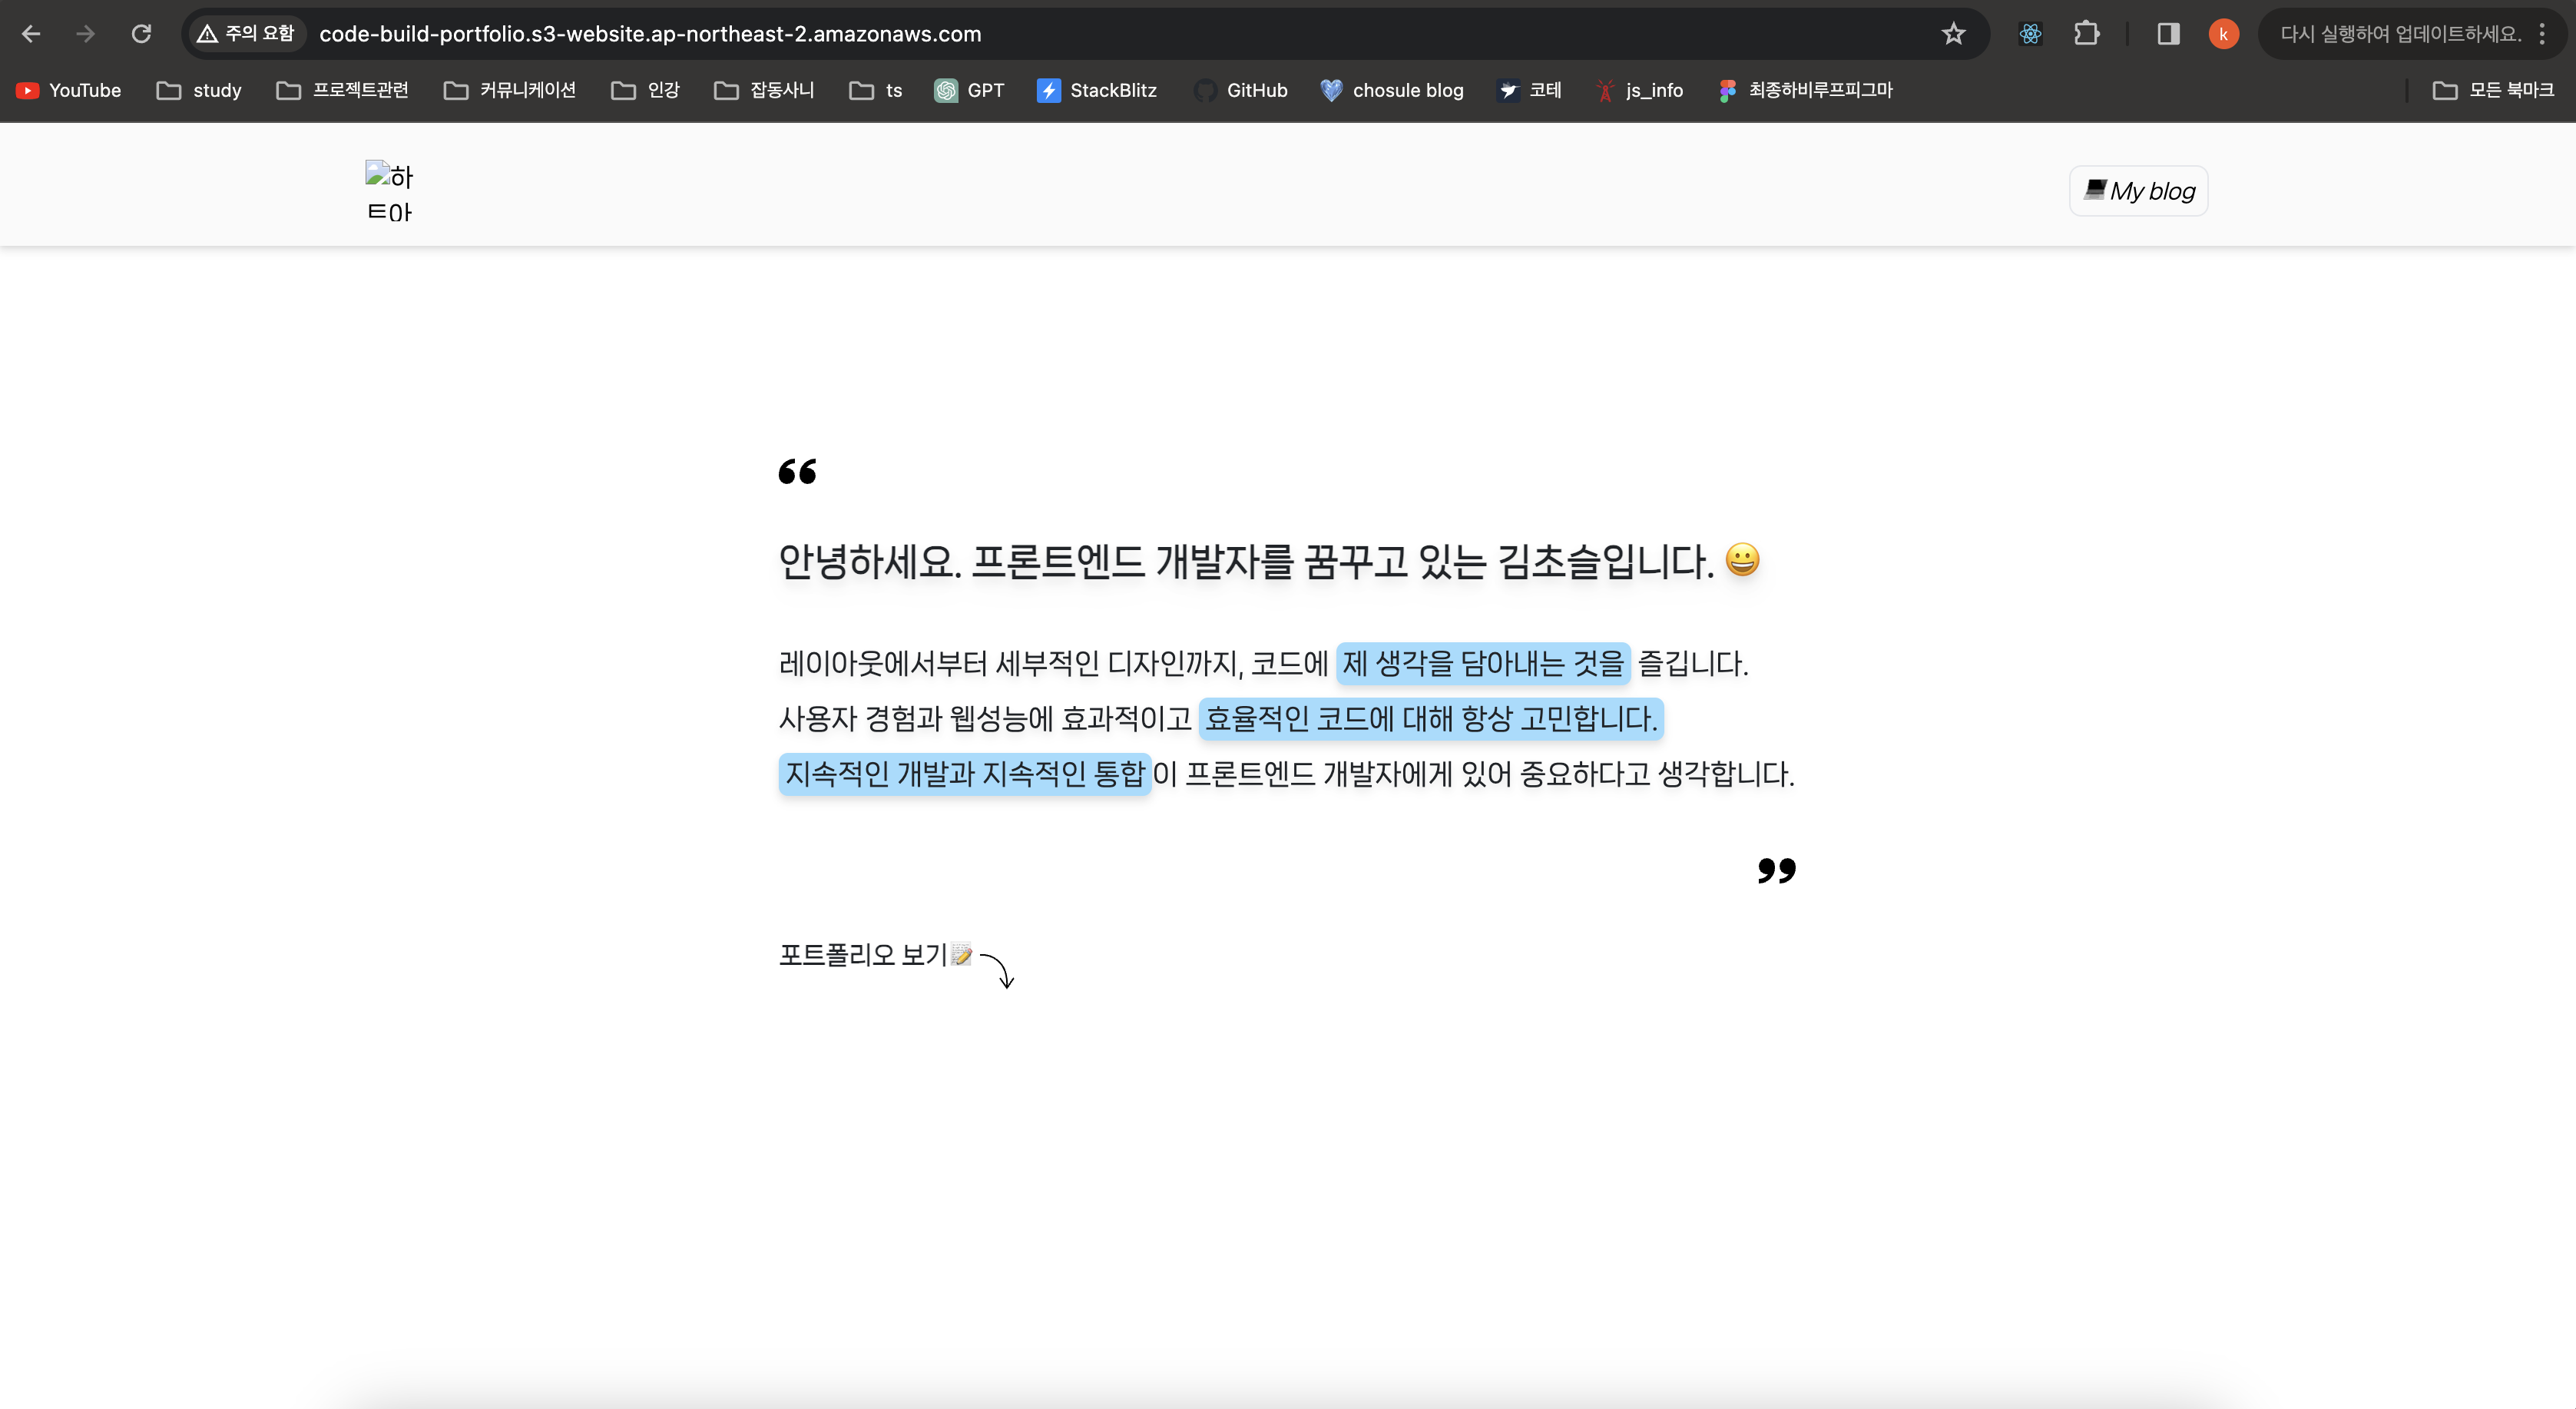Click the browser update relaunch button
This screenshot has height=1409, width=2576.
point(2399,34)
